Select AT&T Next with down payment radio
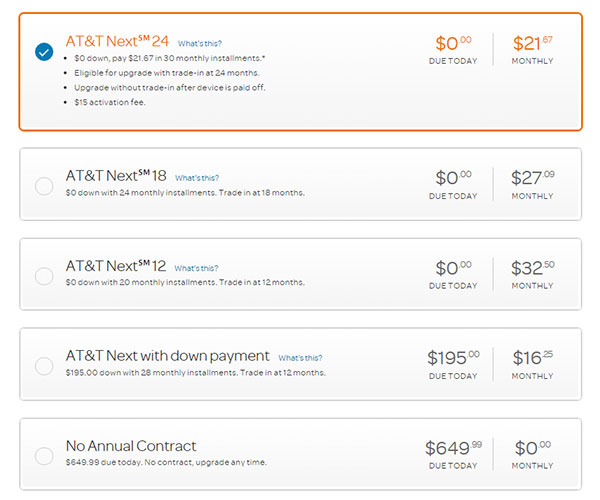 pyautogui.click(x=44, y=366)
